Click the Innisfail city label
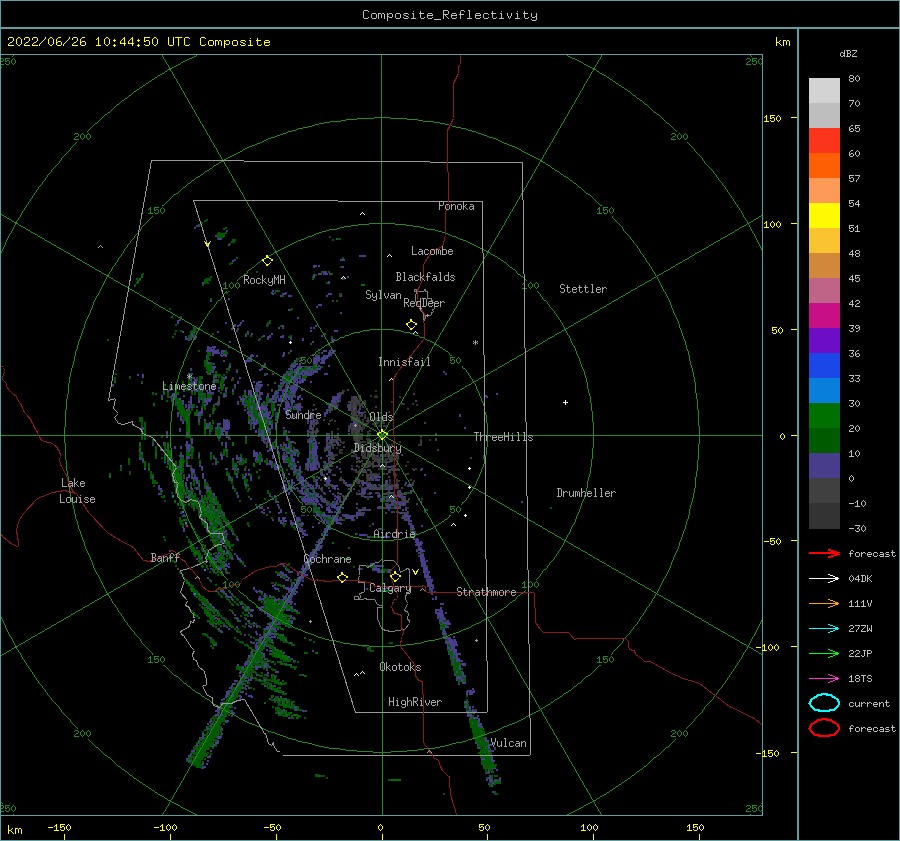 404,362
